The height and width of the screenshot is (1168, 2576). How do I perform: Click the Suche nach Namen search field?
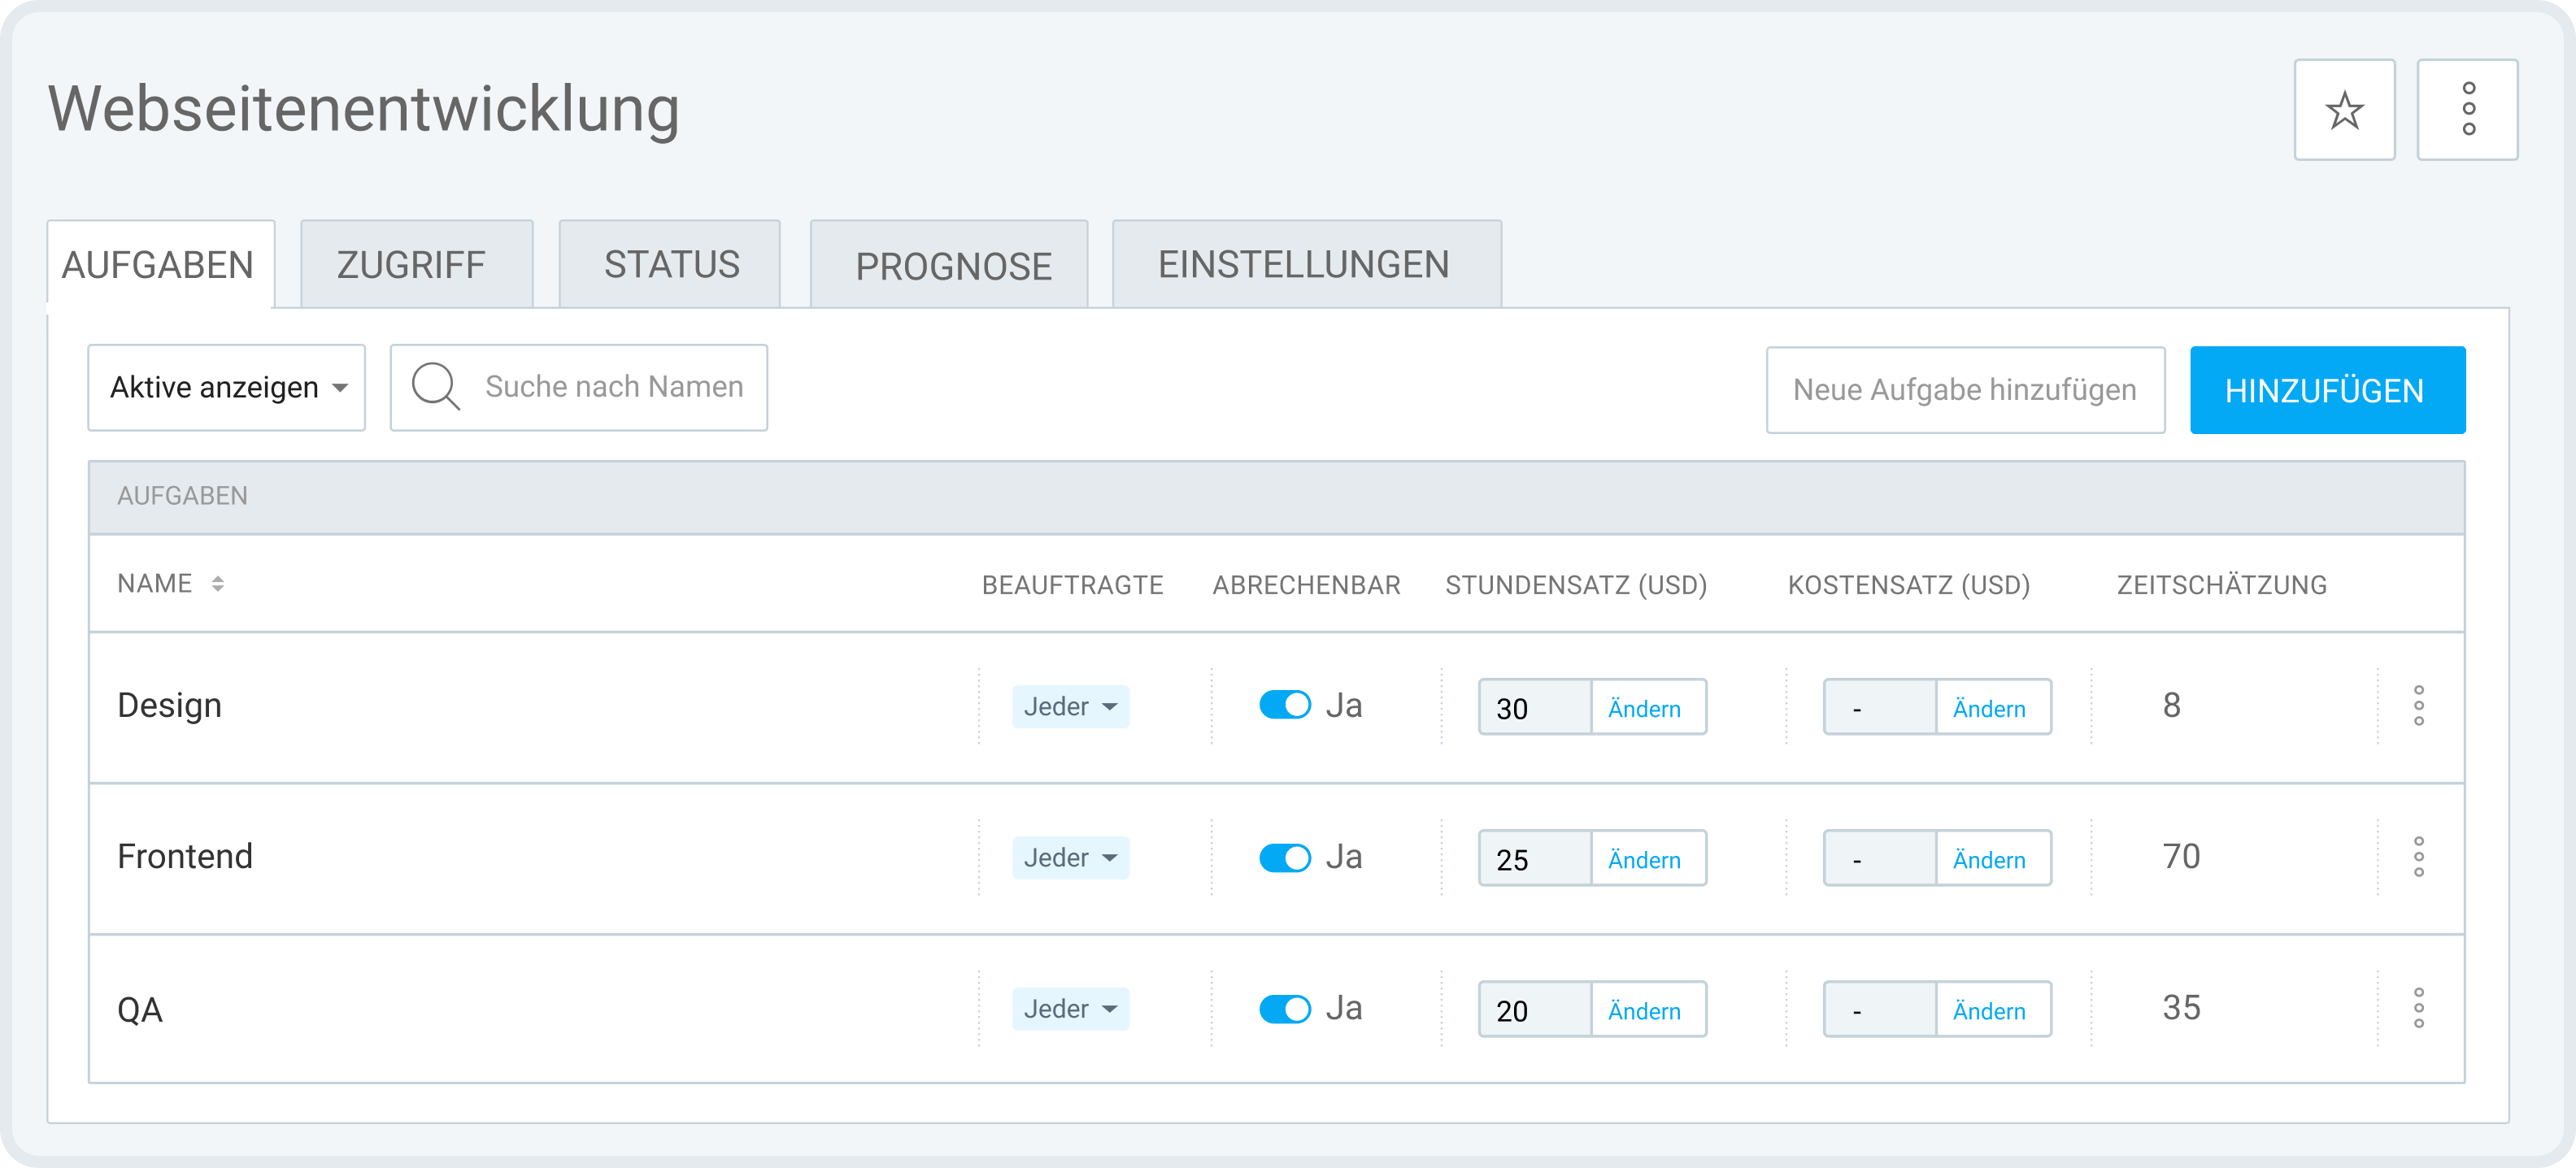[612, 387]
